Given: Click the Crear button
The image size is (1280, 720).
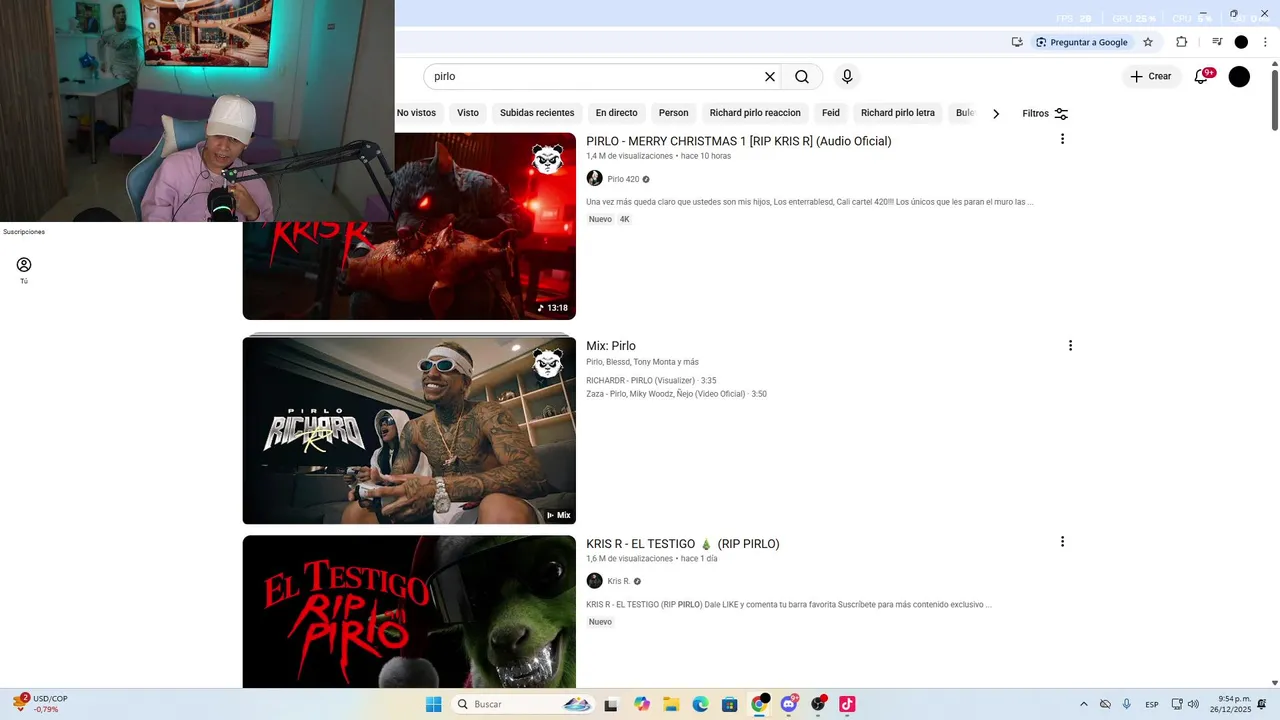Looking at the screenshot, I should (1151, 77).
